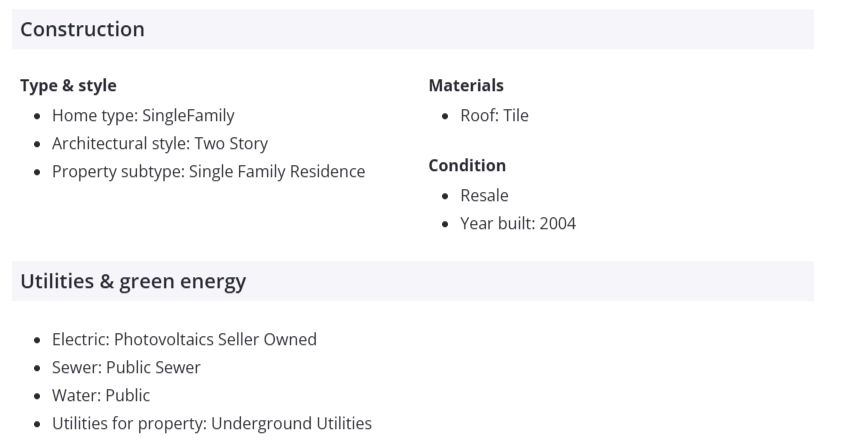Click the Construction section header
Viewport: 847px width, 445px height.
coord(82,30)
